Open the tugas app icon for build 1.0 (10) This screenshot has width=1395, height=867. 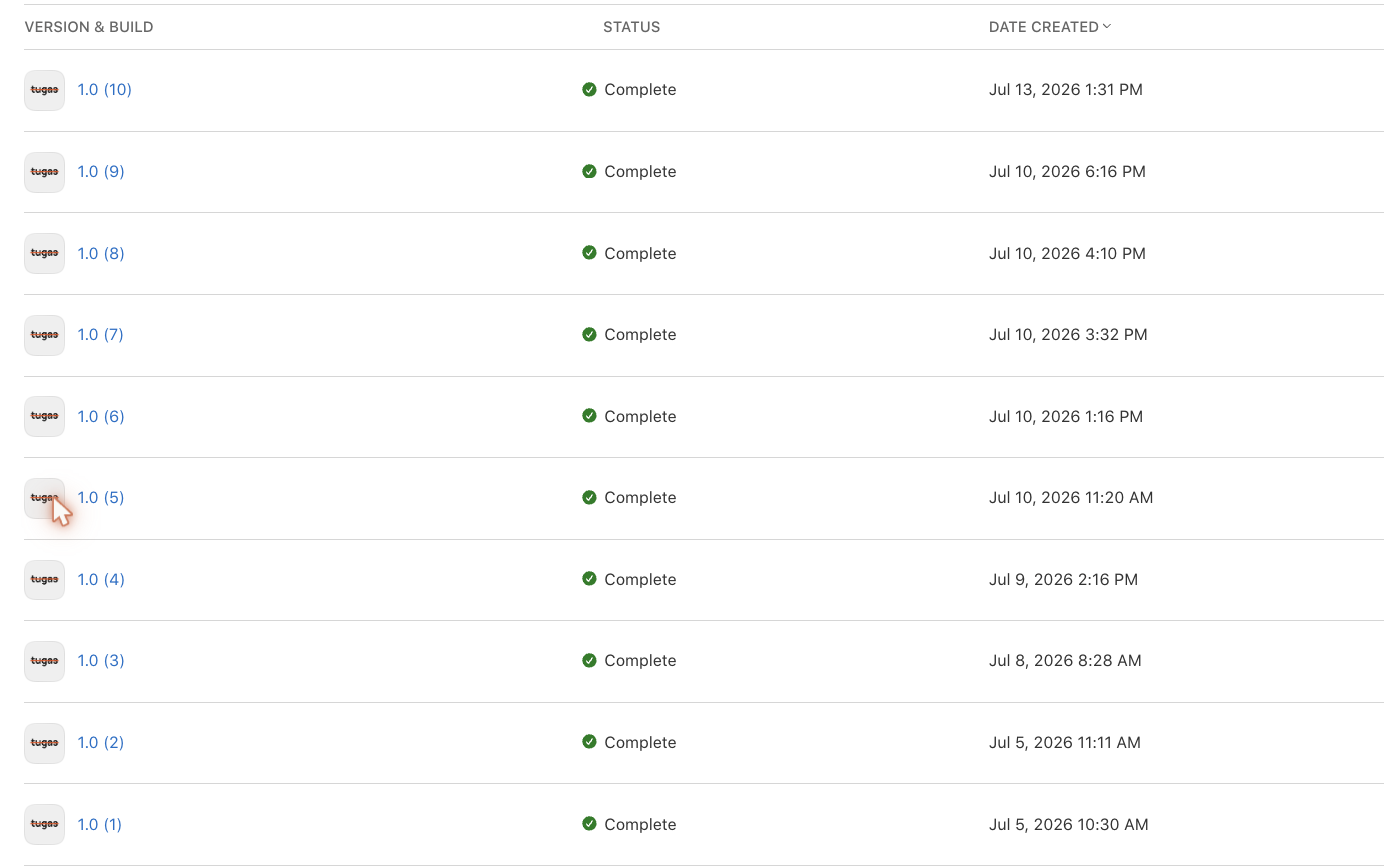point(44,90)
